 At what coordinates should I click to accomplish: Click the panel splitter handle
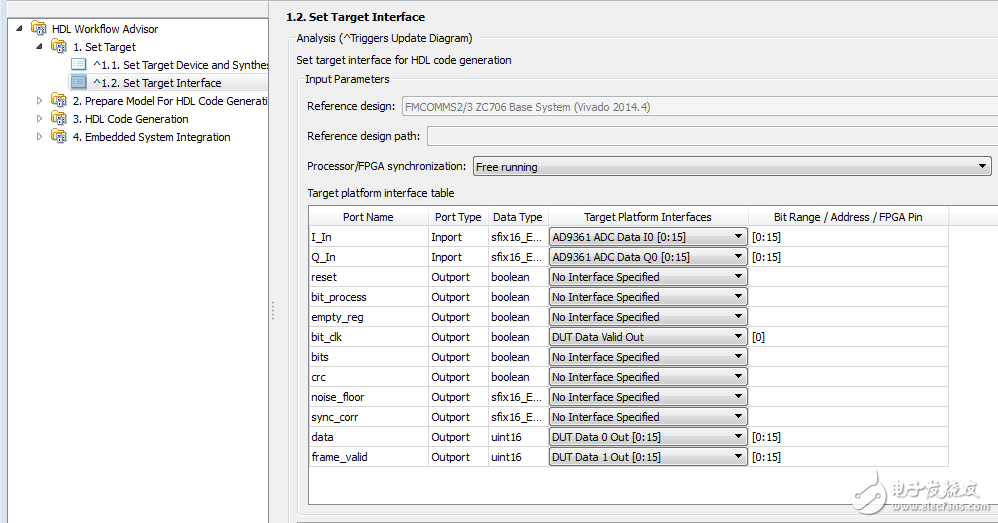point(272,312)
